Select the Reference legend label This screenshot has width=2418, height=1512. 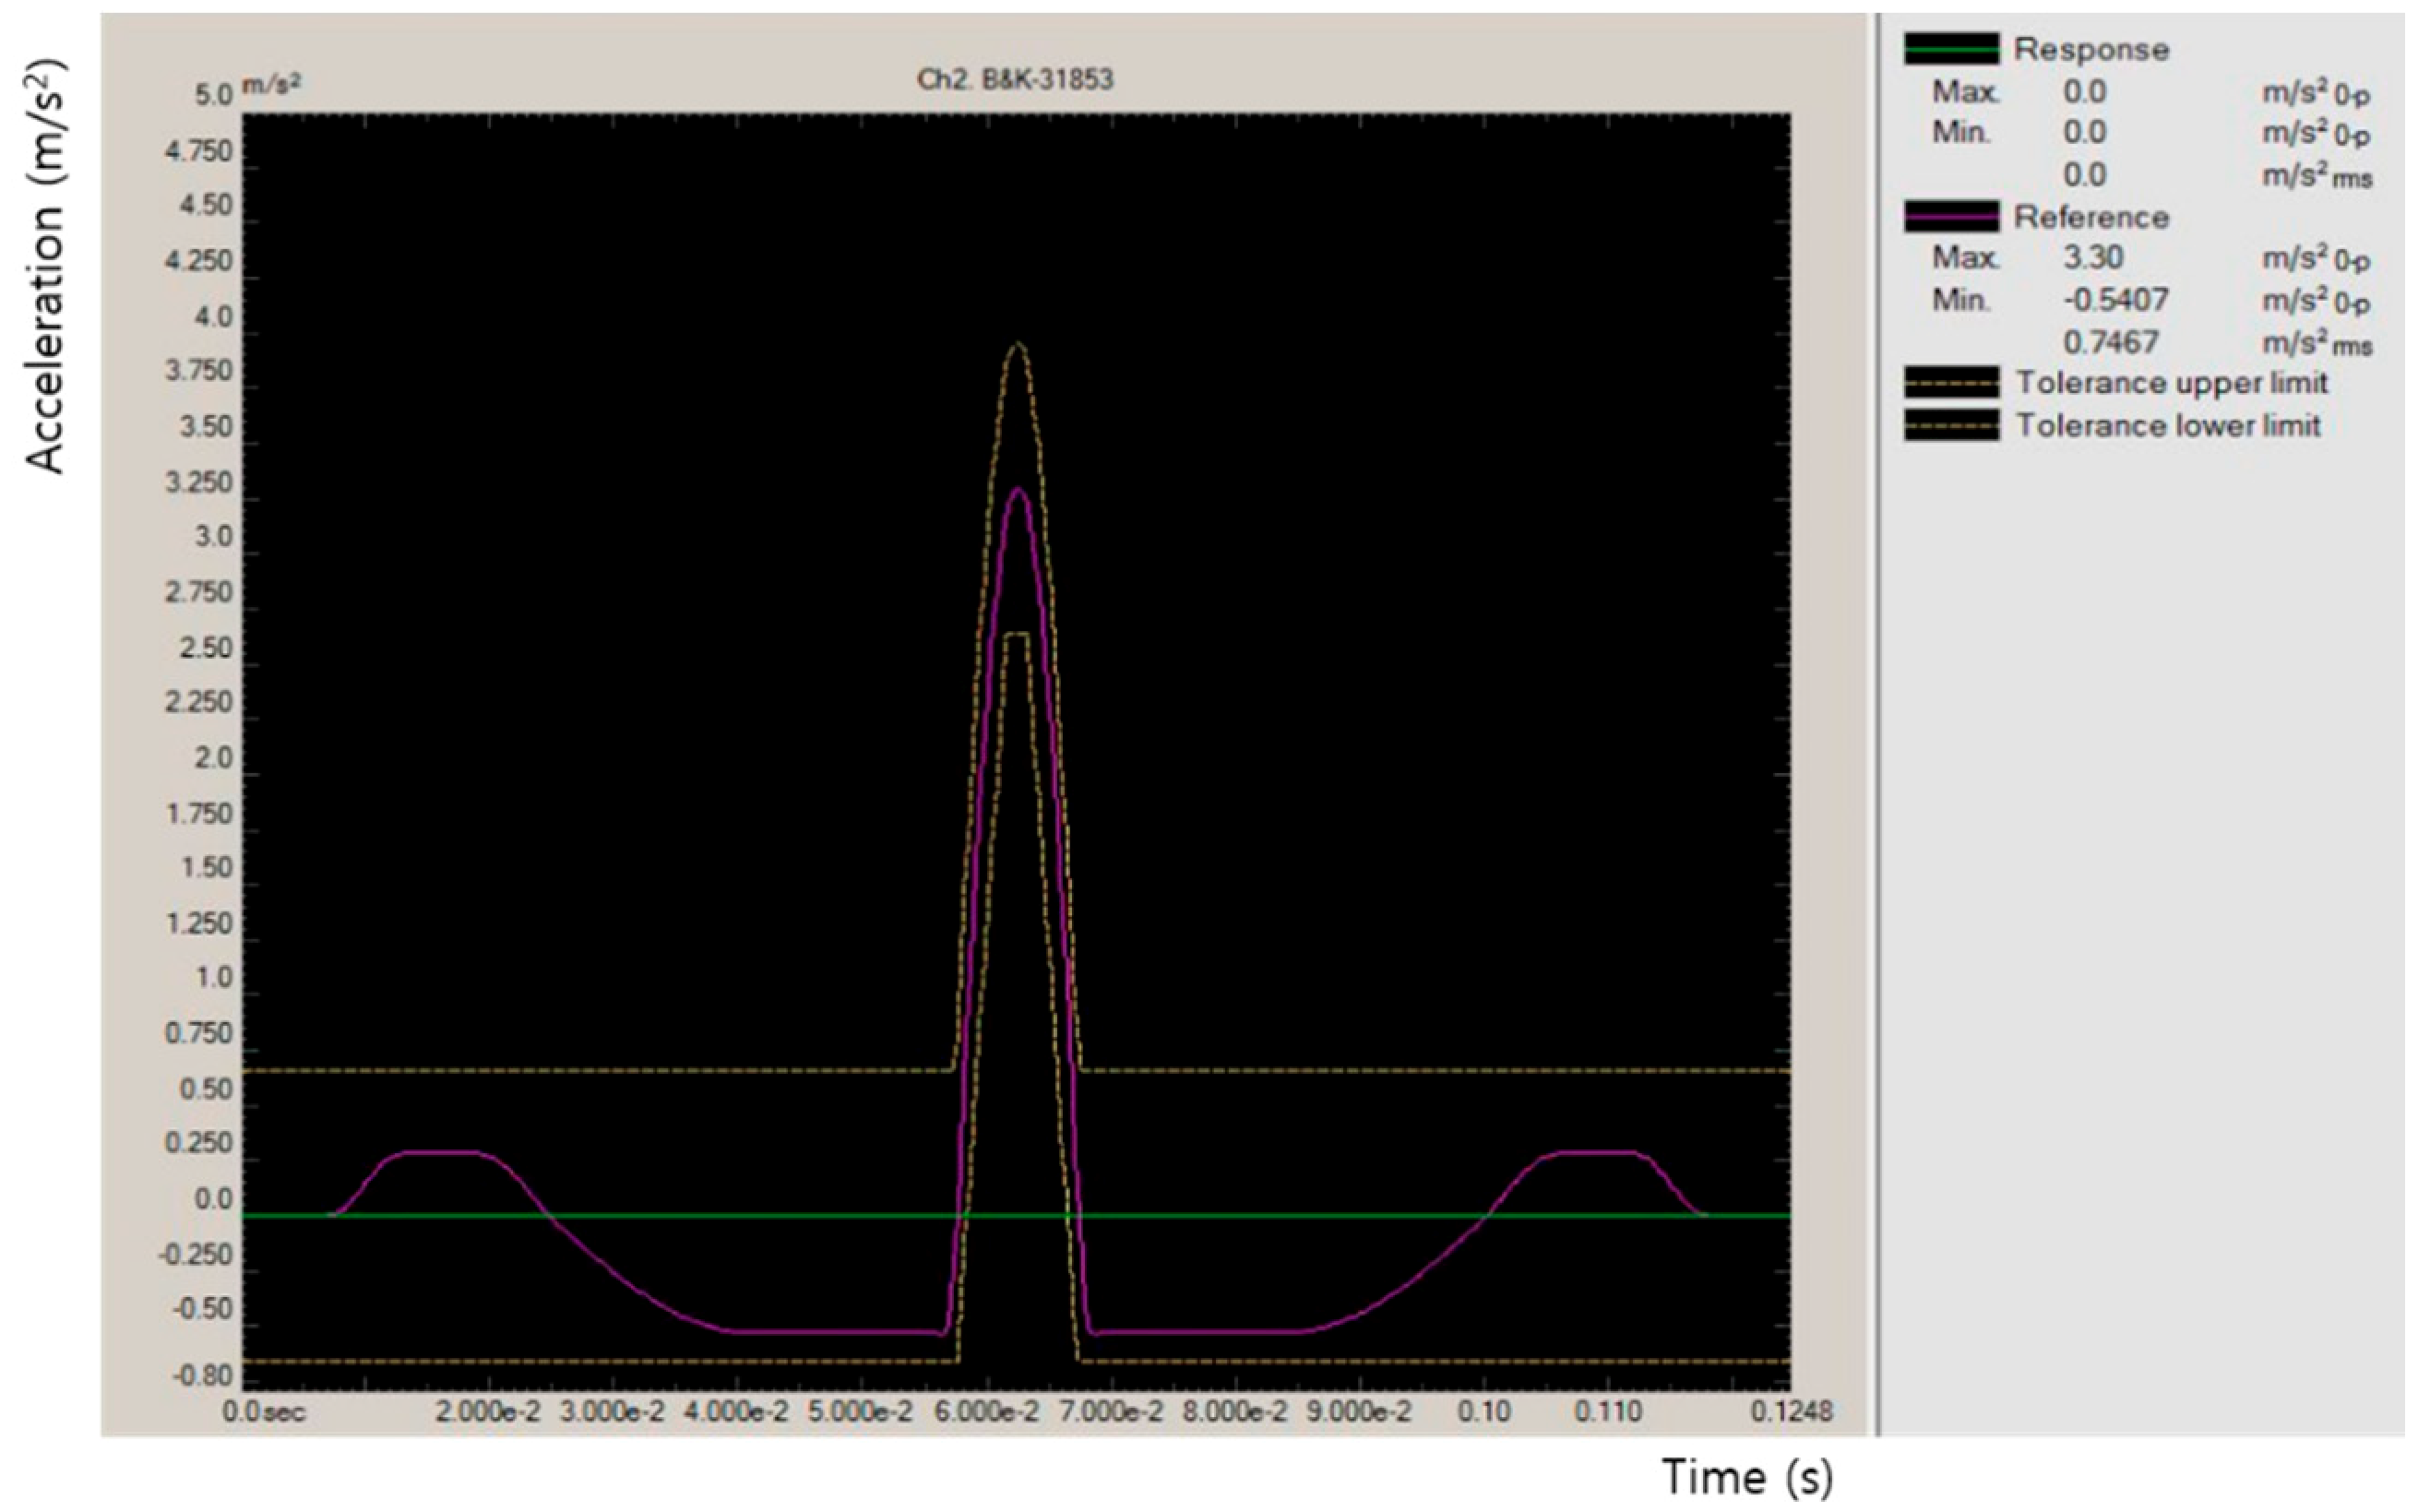tap(2091, 217)
